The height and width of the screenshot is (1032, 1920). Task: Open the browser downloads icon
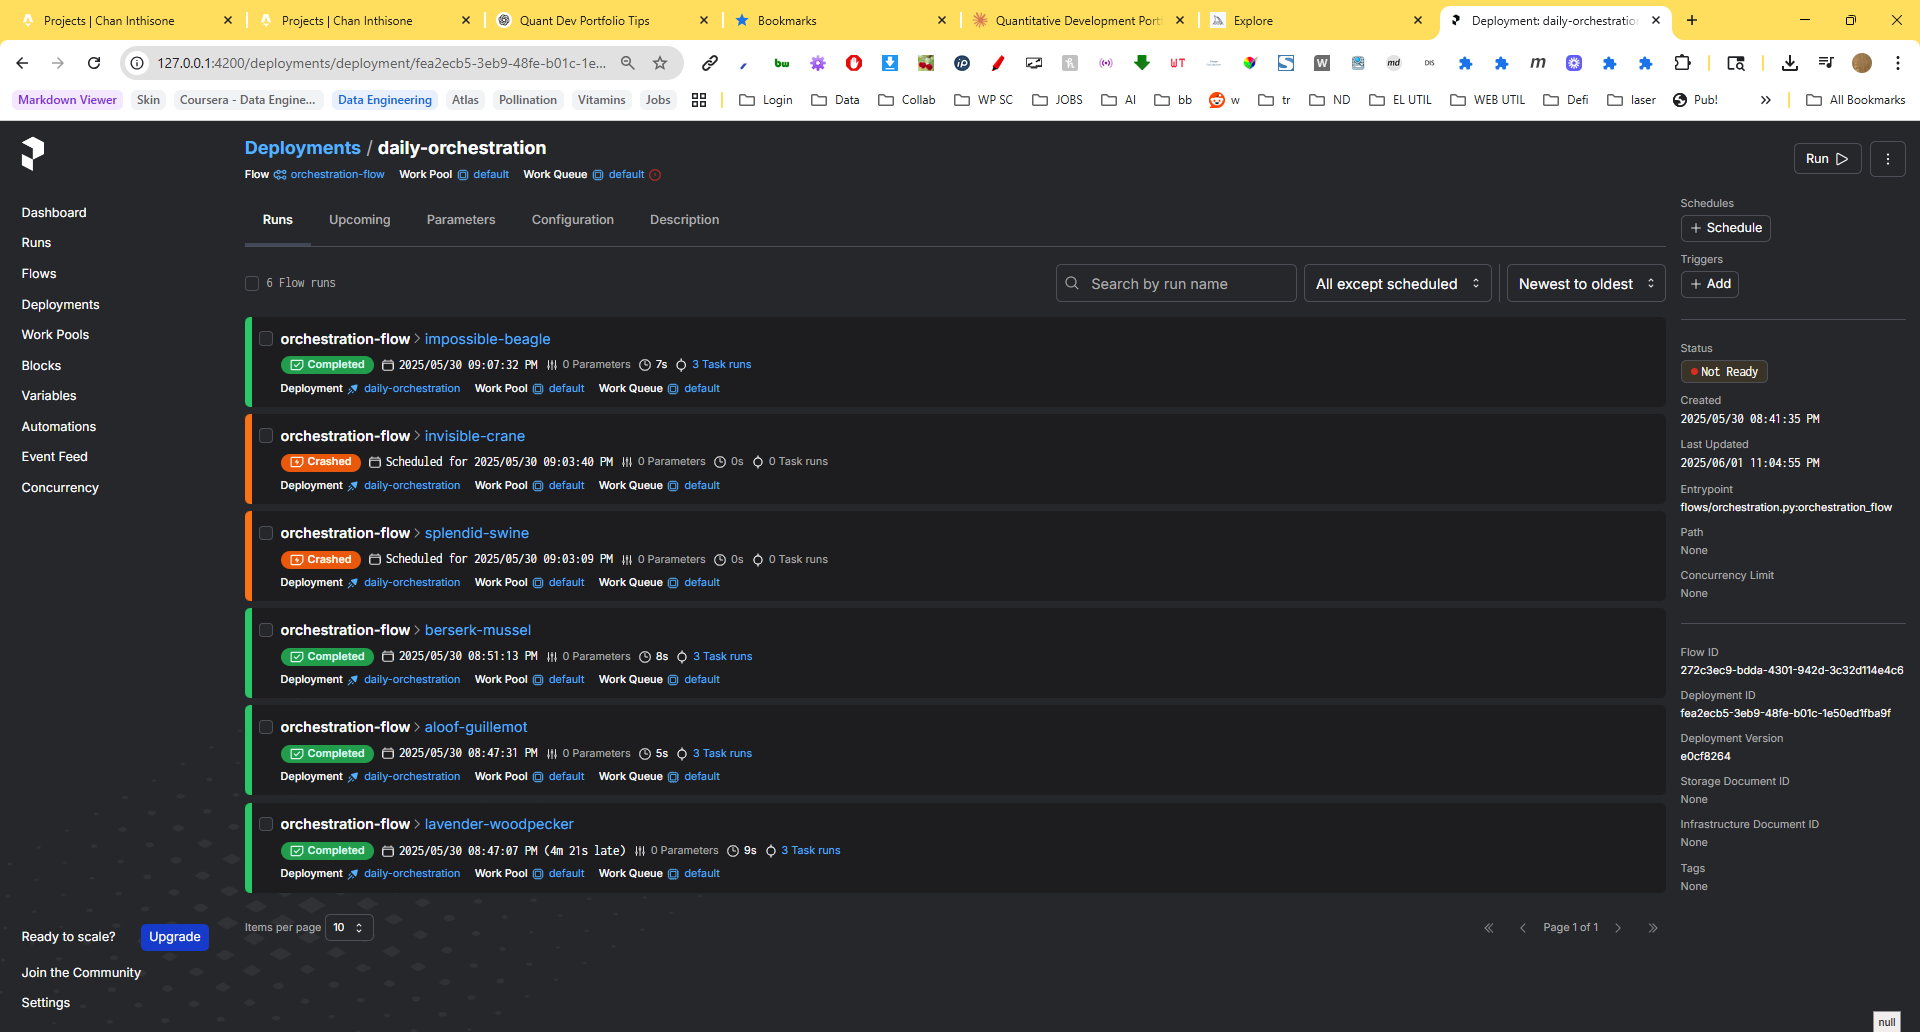pyautogui.click(x=1789, y=63)
